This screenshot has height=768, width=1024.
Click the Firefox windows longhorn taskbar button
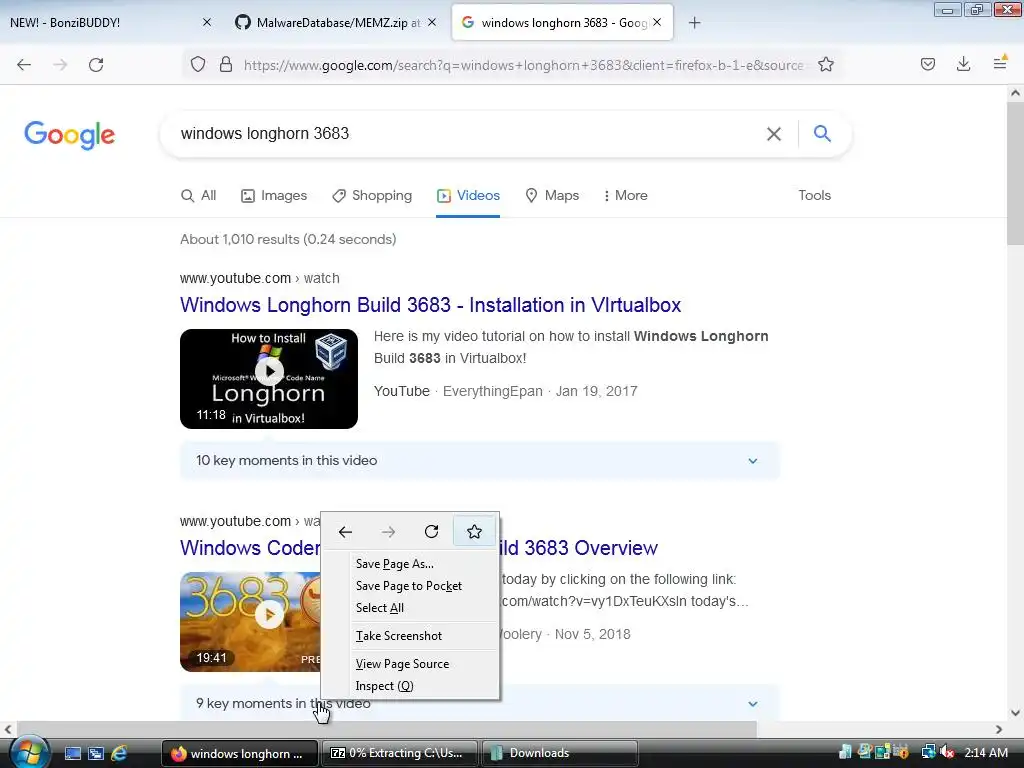coord(240,753)
